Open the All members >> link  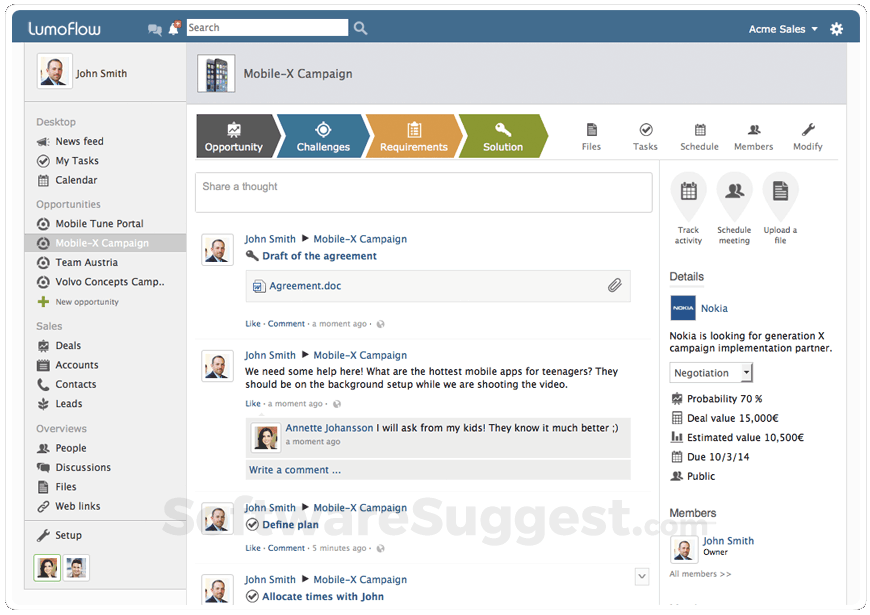(700, 574)
